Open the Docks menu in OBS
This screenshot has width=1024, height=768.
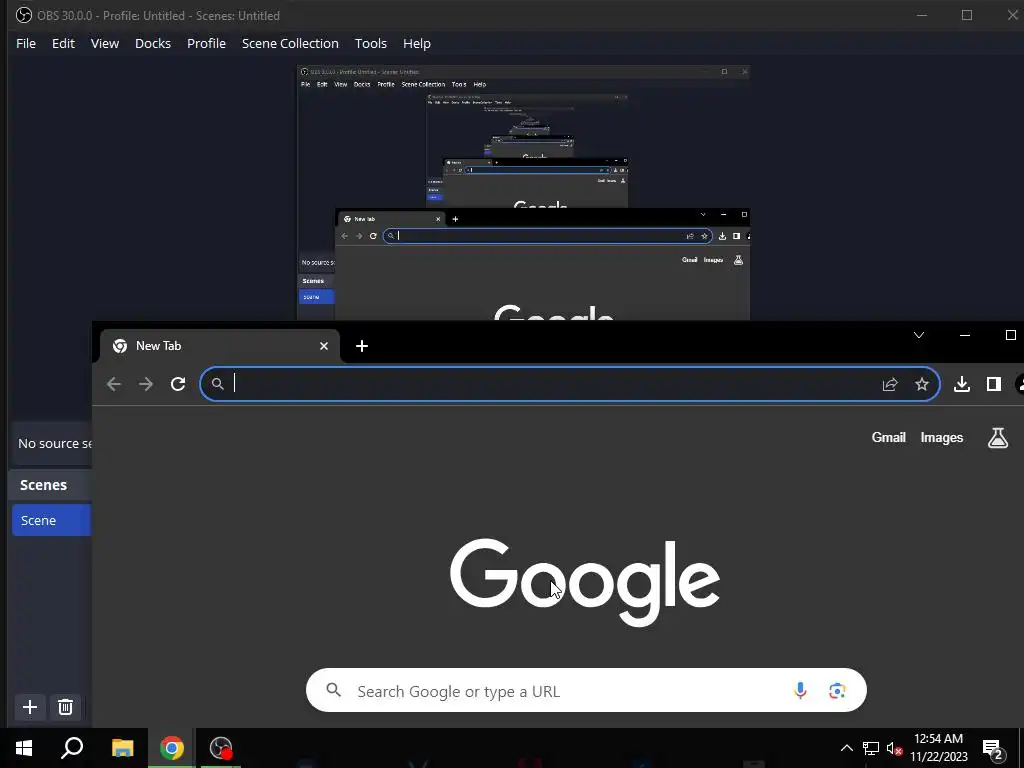point(153,43)
